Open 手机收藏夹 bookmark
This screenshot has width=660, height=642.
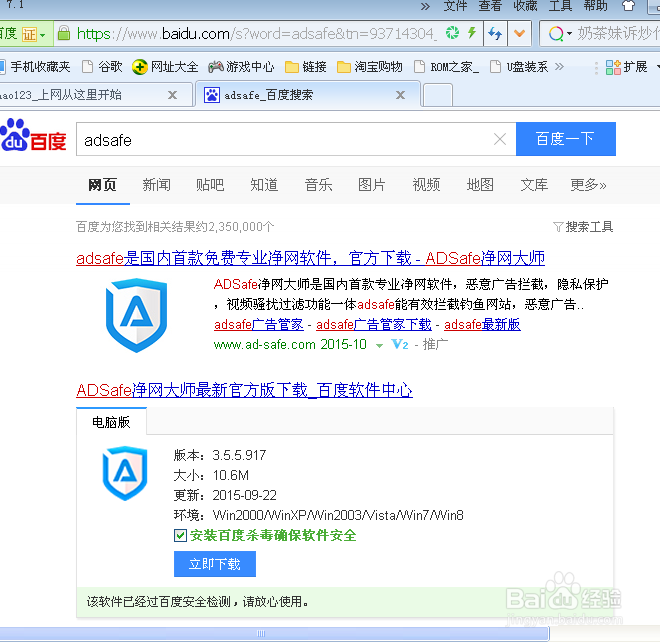pyautogui.click(x=35, y=67)
